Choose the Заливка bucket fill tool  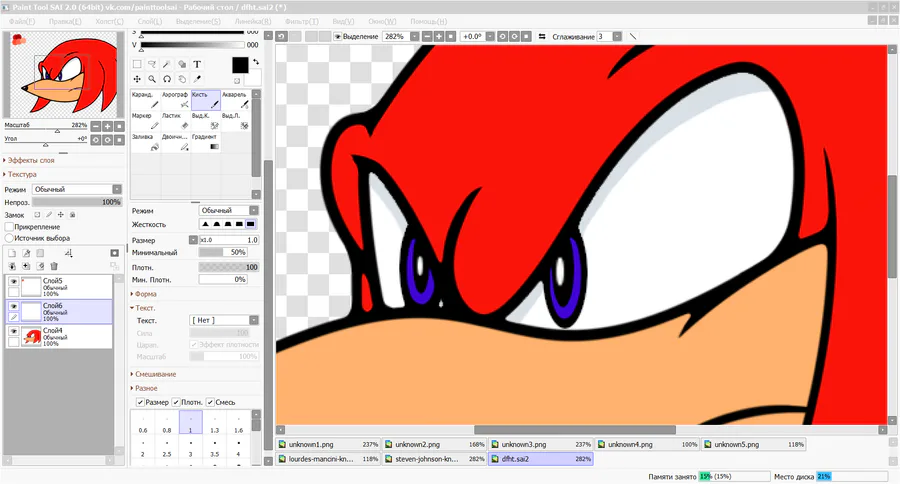pyautogui.click(x=146, y=142)
